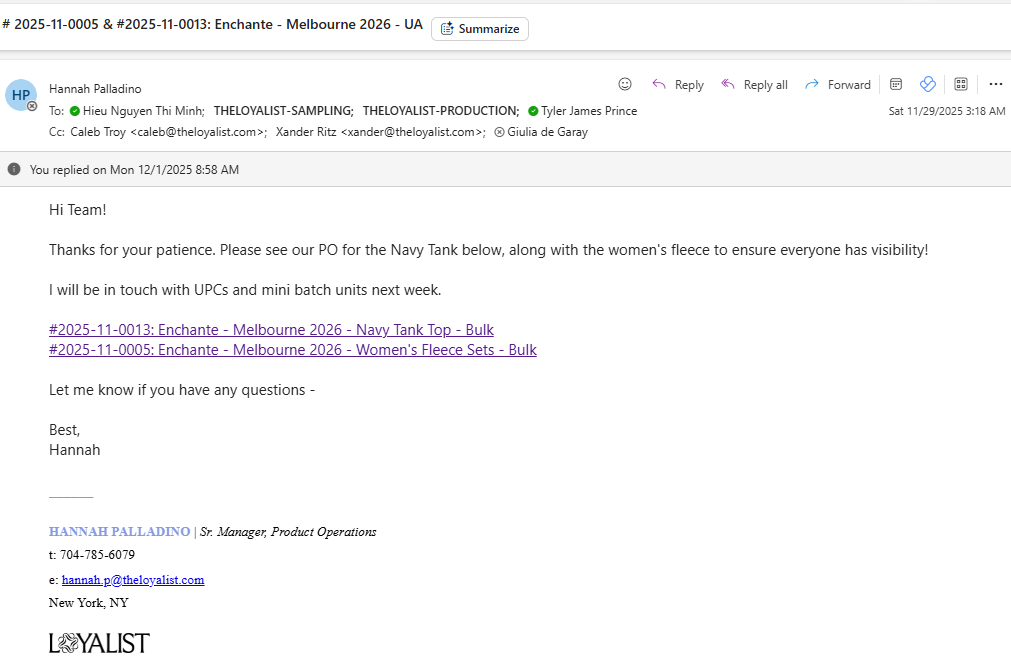Screen dimensions: 1011x661
Task: Click Cc recipient Giulia de Garay
Action: [546, 132]
